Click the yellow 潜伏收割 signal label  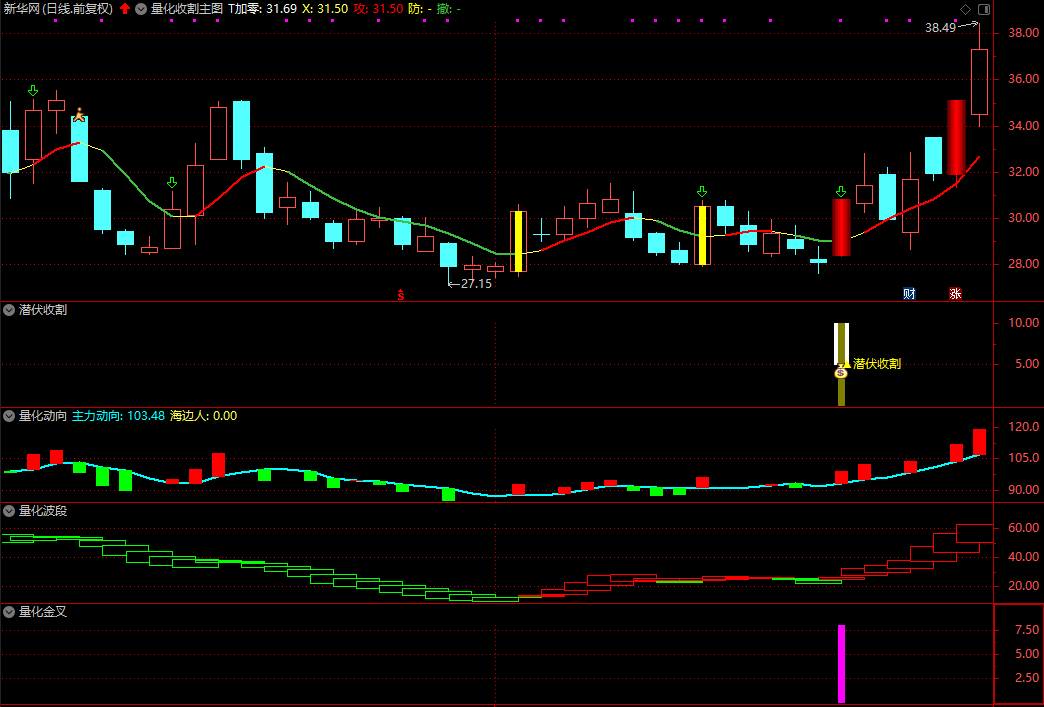pos(877,363)
